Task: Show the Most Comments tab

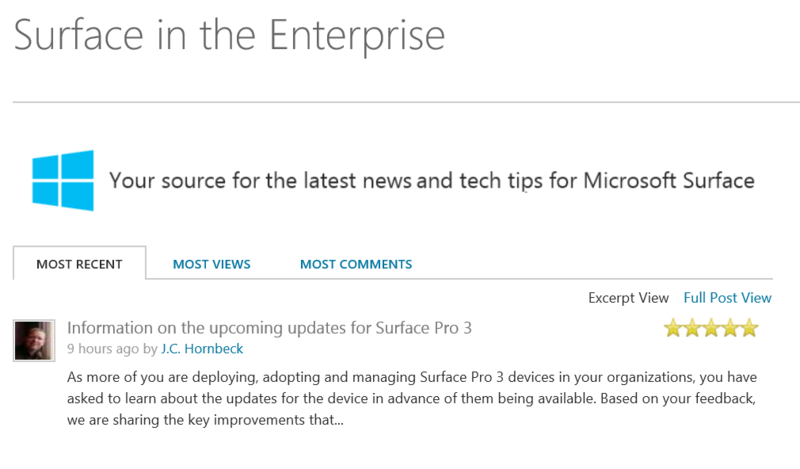Action: 356,264
